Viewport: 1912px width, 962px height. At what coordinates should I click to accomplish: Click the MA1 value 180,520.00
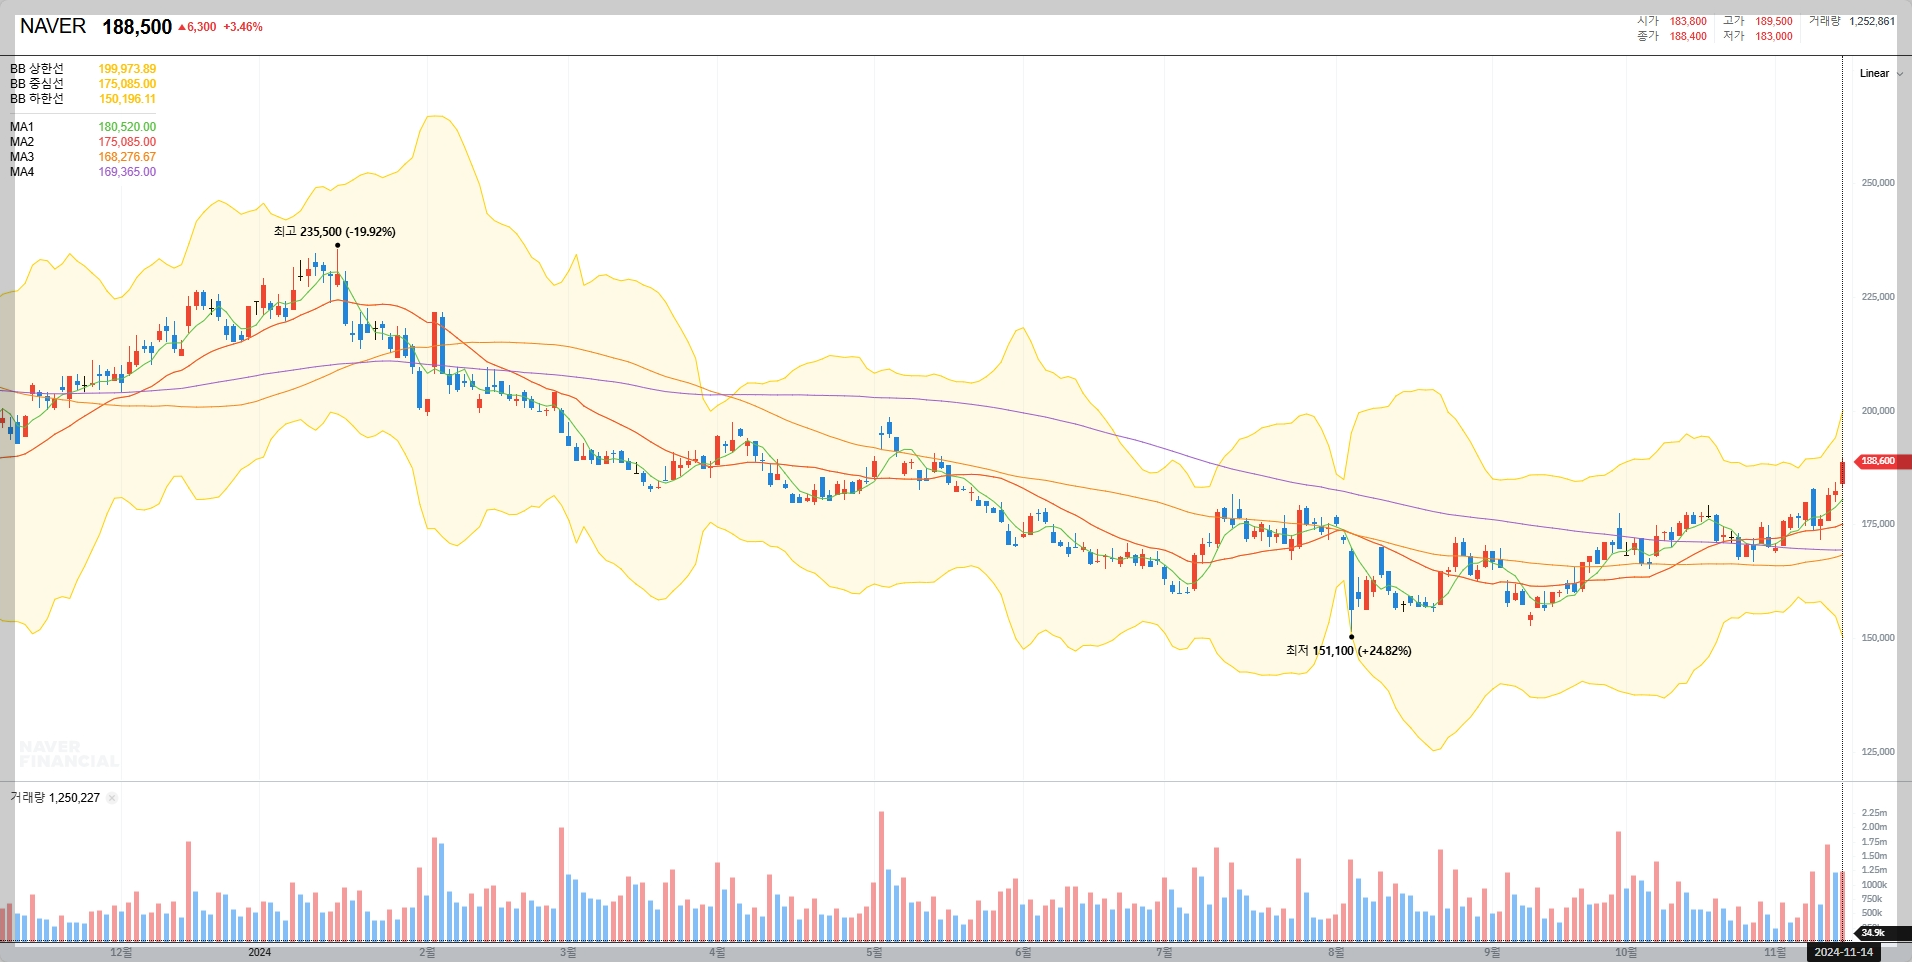pyautogui.click(x=127, y=127)
